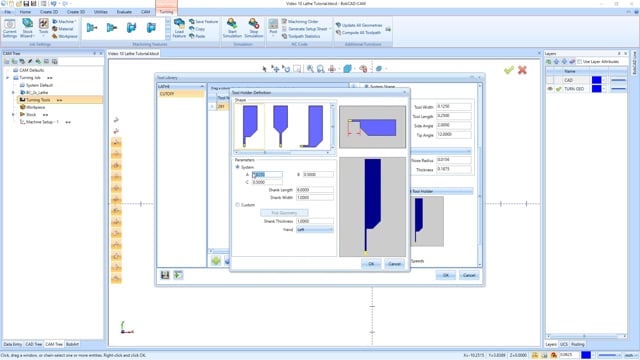
Task: Click the save disk icon in Tool Library
Action: (165, 275)
